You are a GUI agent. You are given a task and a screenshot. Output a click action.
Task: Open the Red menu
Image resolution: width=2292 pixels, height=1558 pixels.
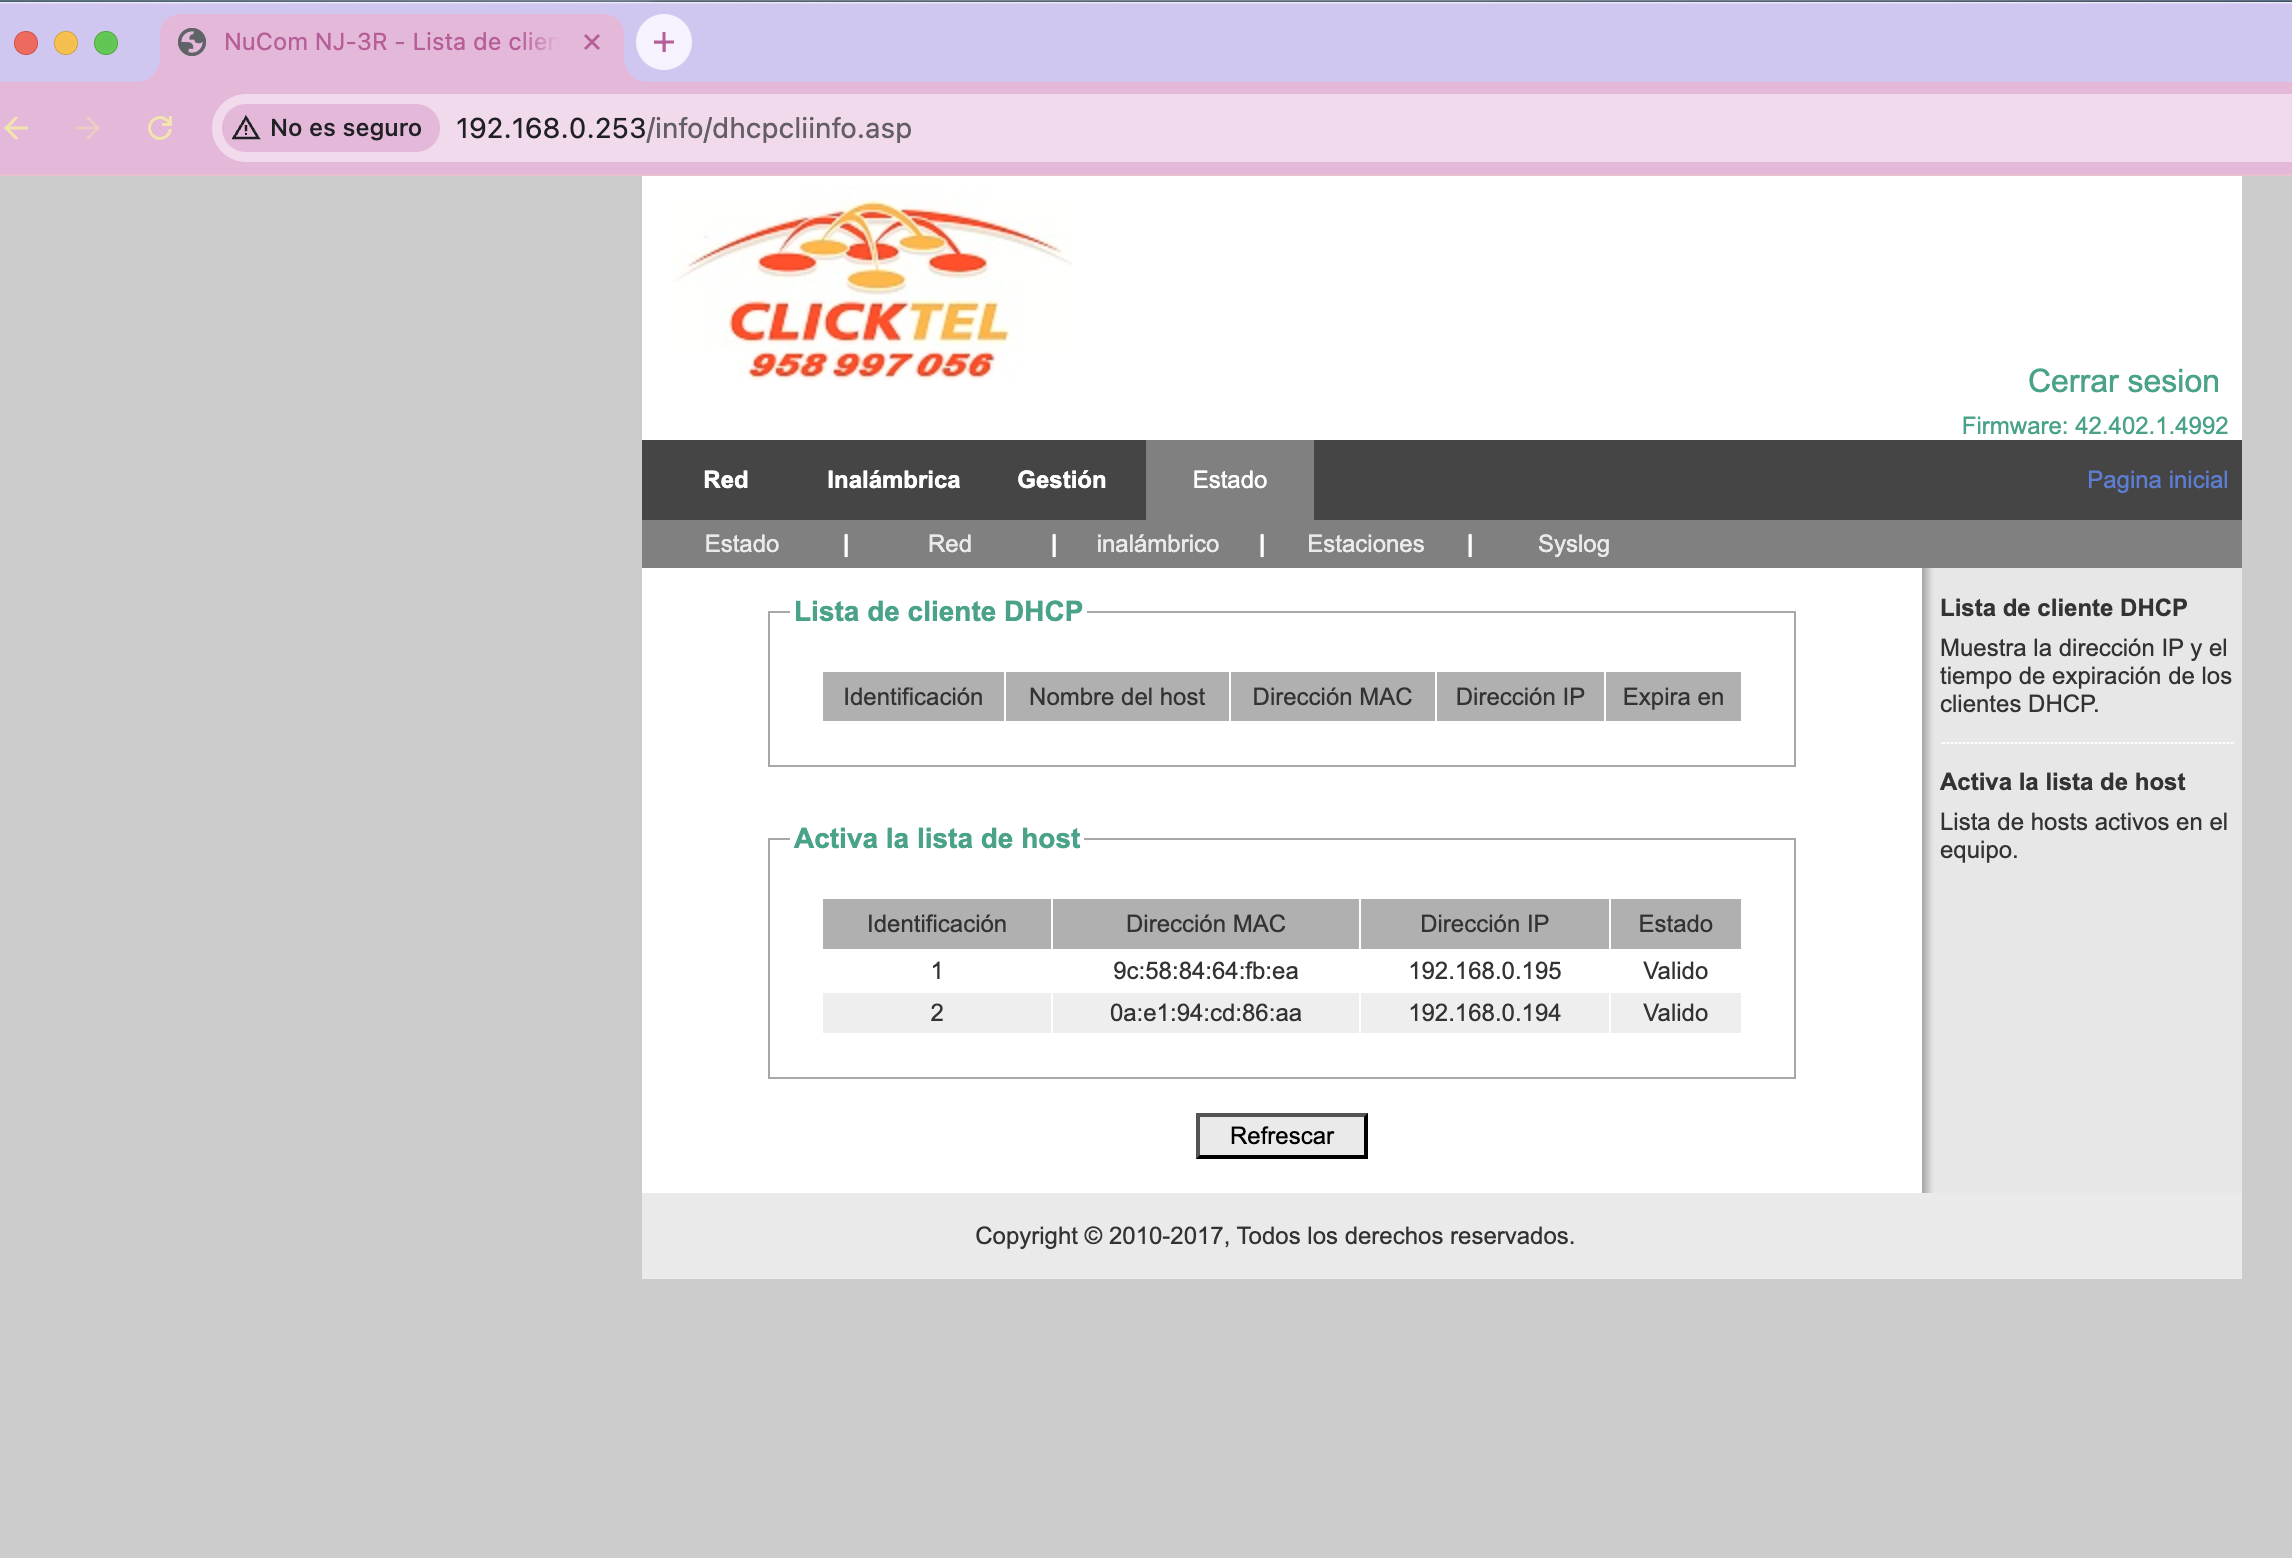pyautogui.click(x=726, y=480)
